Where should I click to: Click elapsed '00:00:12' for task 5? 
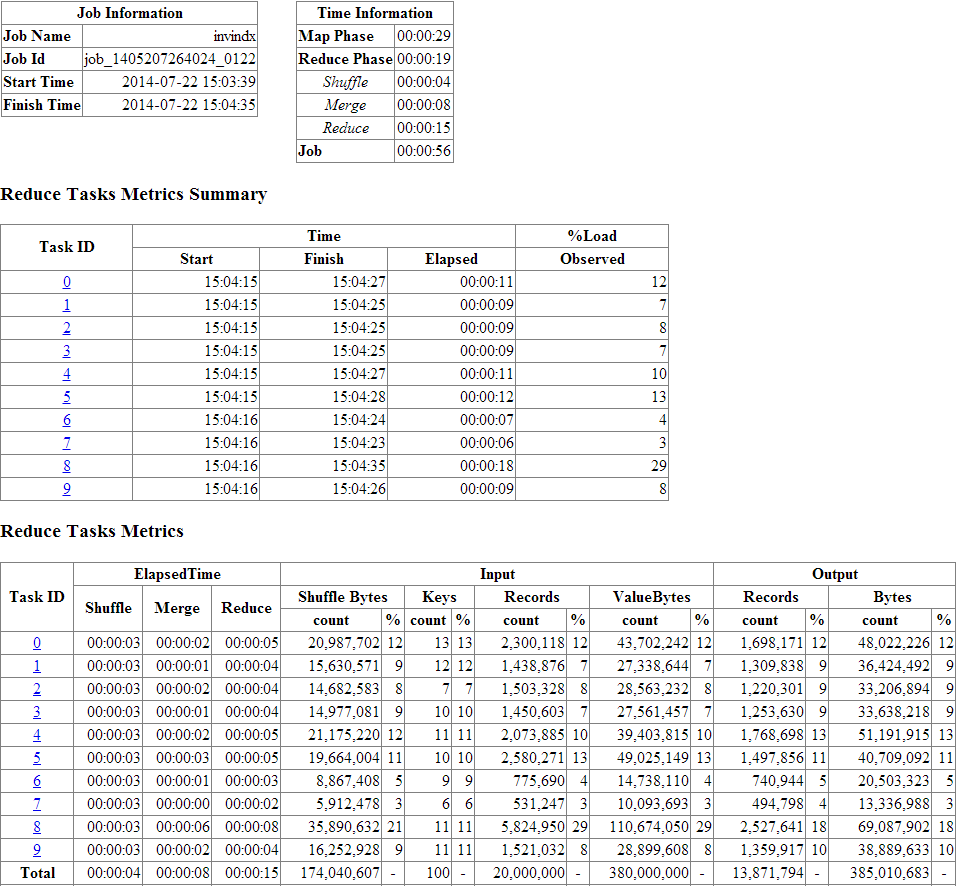point(487,397)
